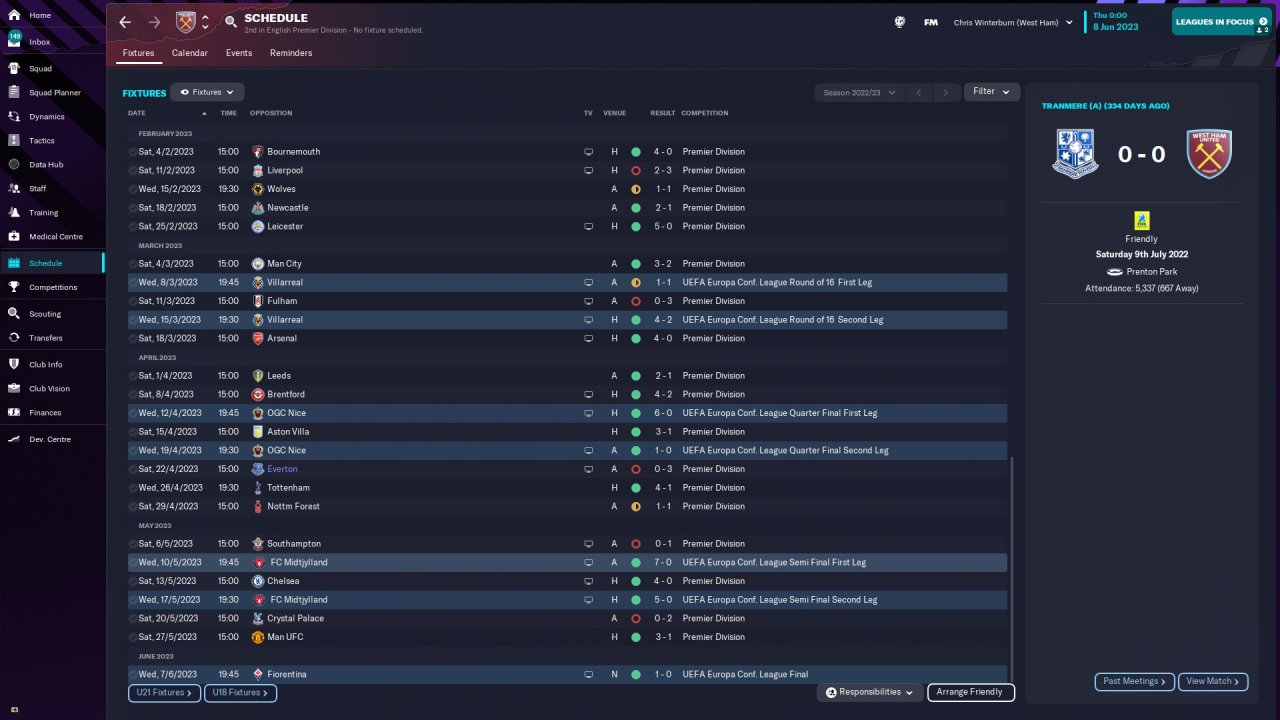Click the search magnifier icon
The height and width of the screenshot is (720, 1280).
[x=231, y=22]
